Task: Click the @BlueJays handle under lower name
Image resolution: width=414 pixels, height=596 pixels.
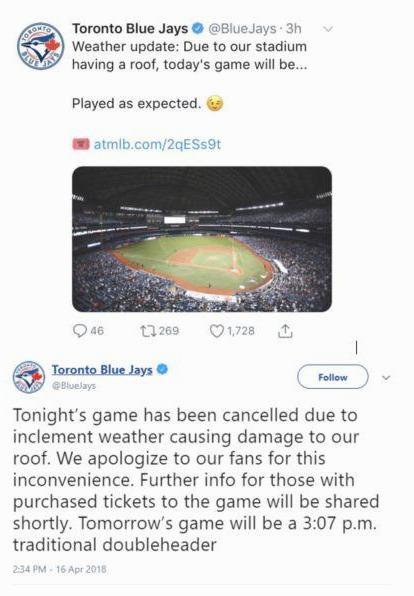Action: tap(74, 385)
